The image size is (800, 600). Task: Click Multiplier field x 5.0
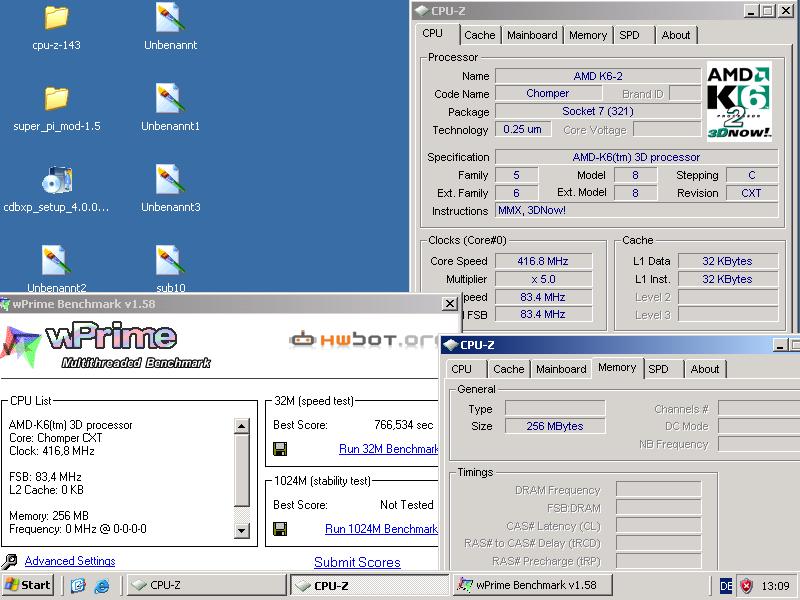tap(543, 280)
